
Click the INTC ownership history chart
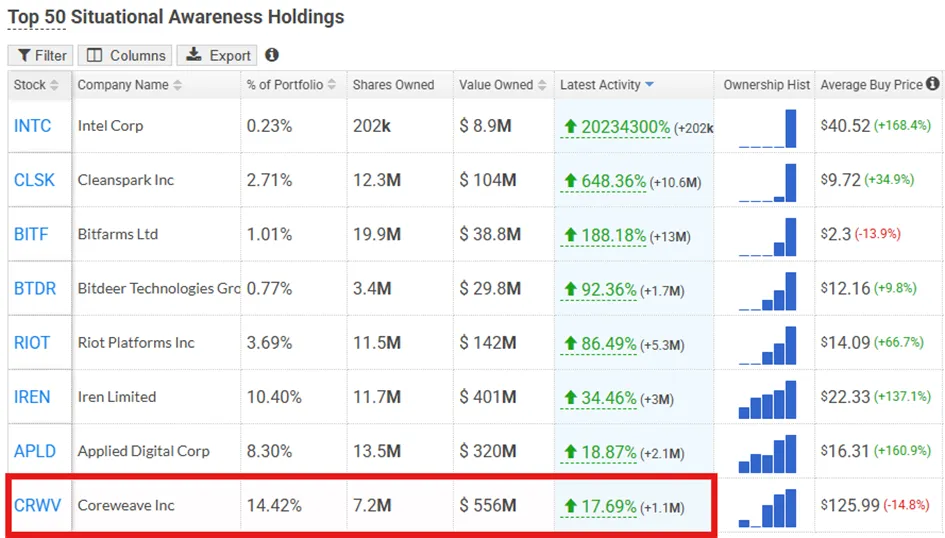point(767,128)
